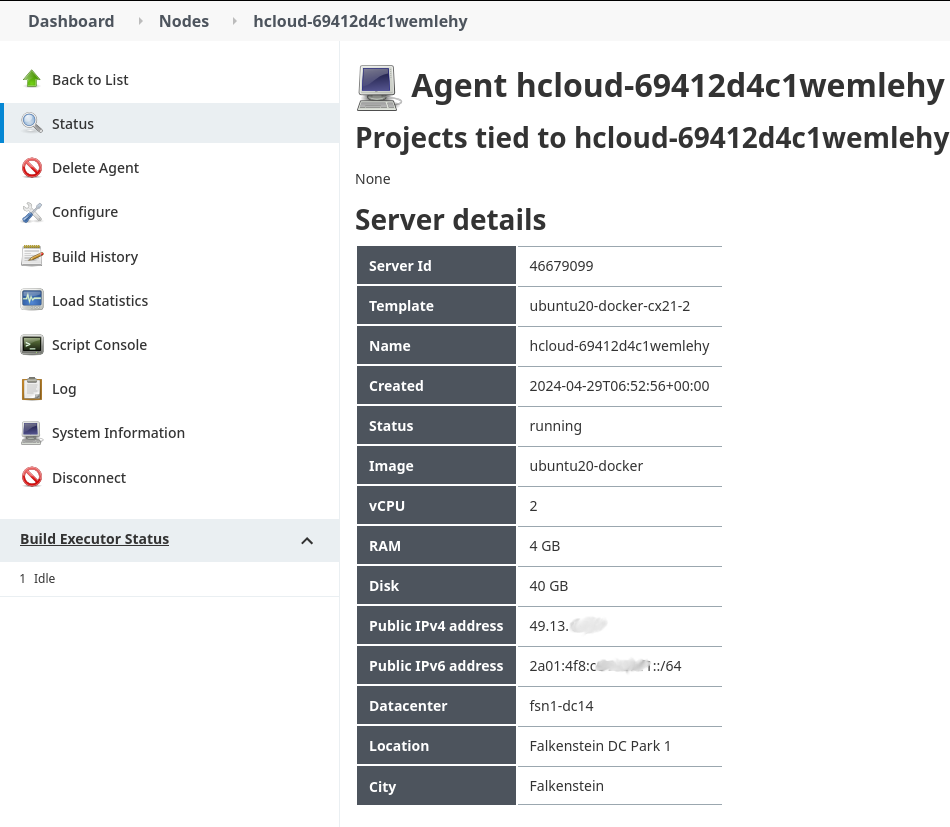The width and height of the screenshot is (950, 827).
Task: Click the vCPU value 2
Action: point(533,506)
